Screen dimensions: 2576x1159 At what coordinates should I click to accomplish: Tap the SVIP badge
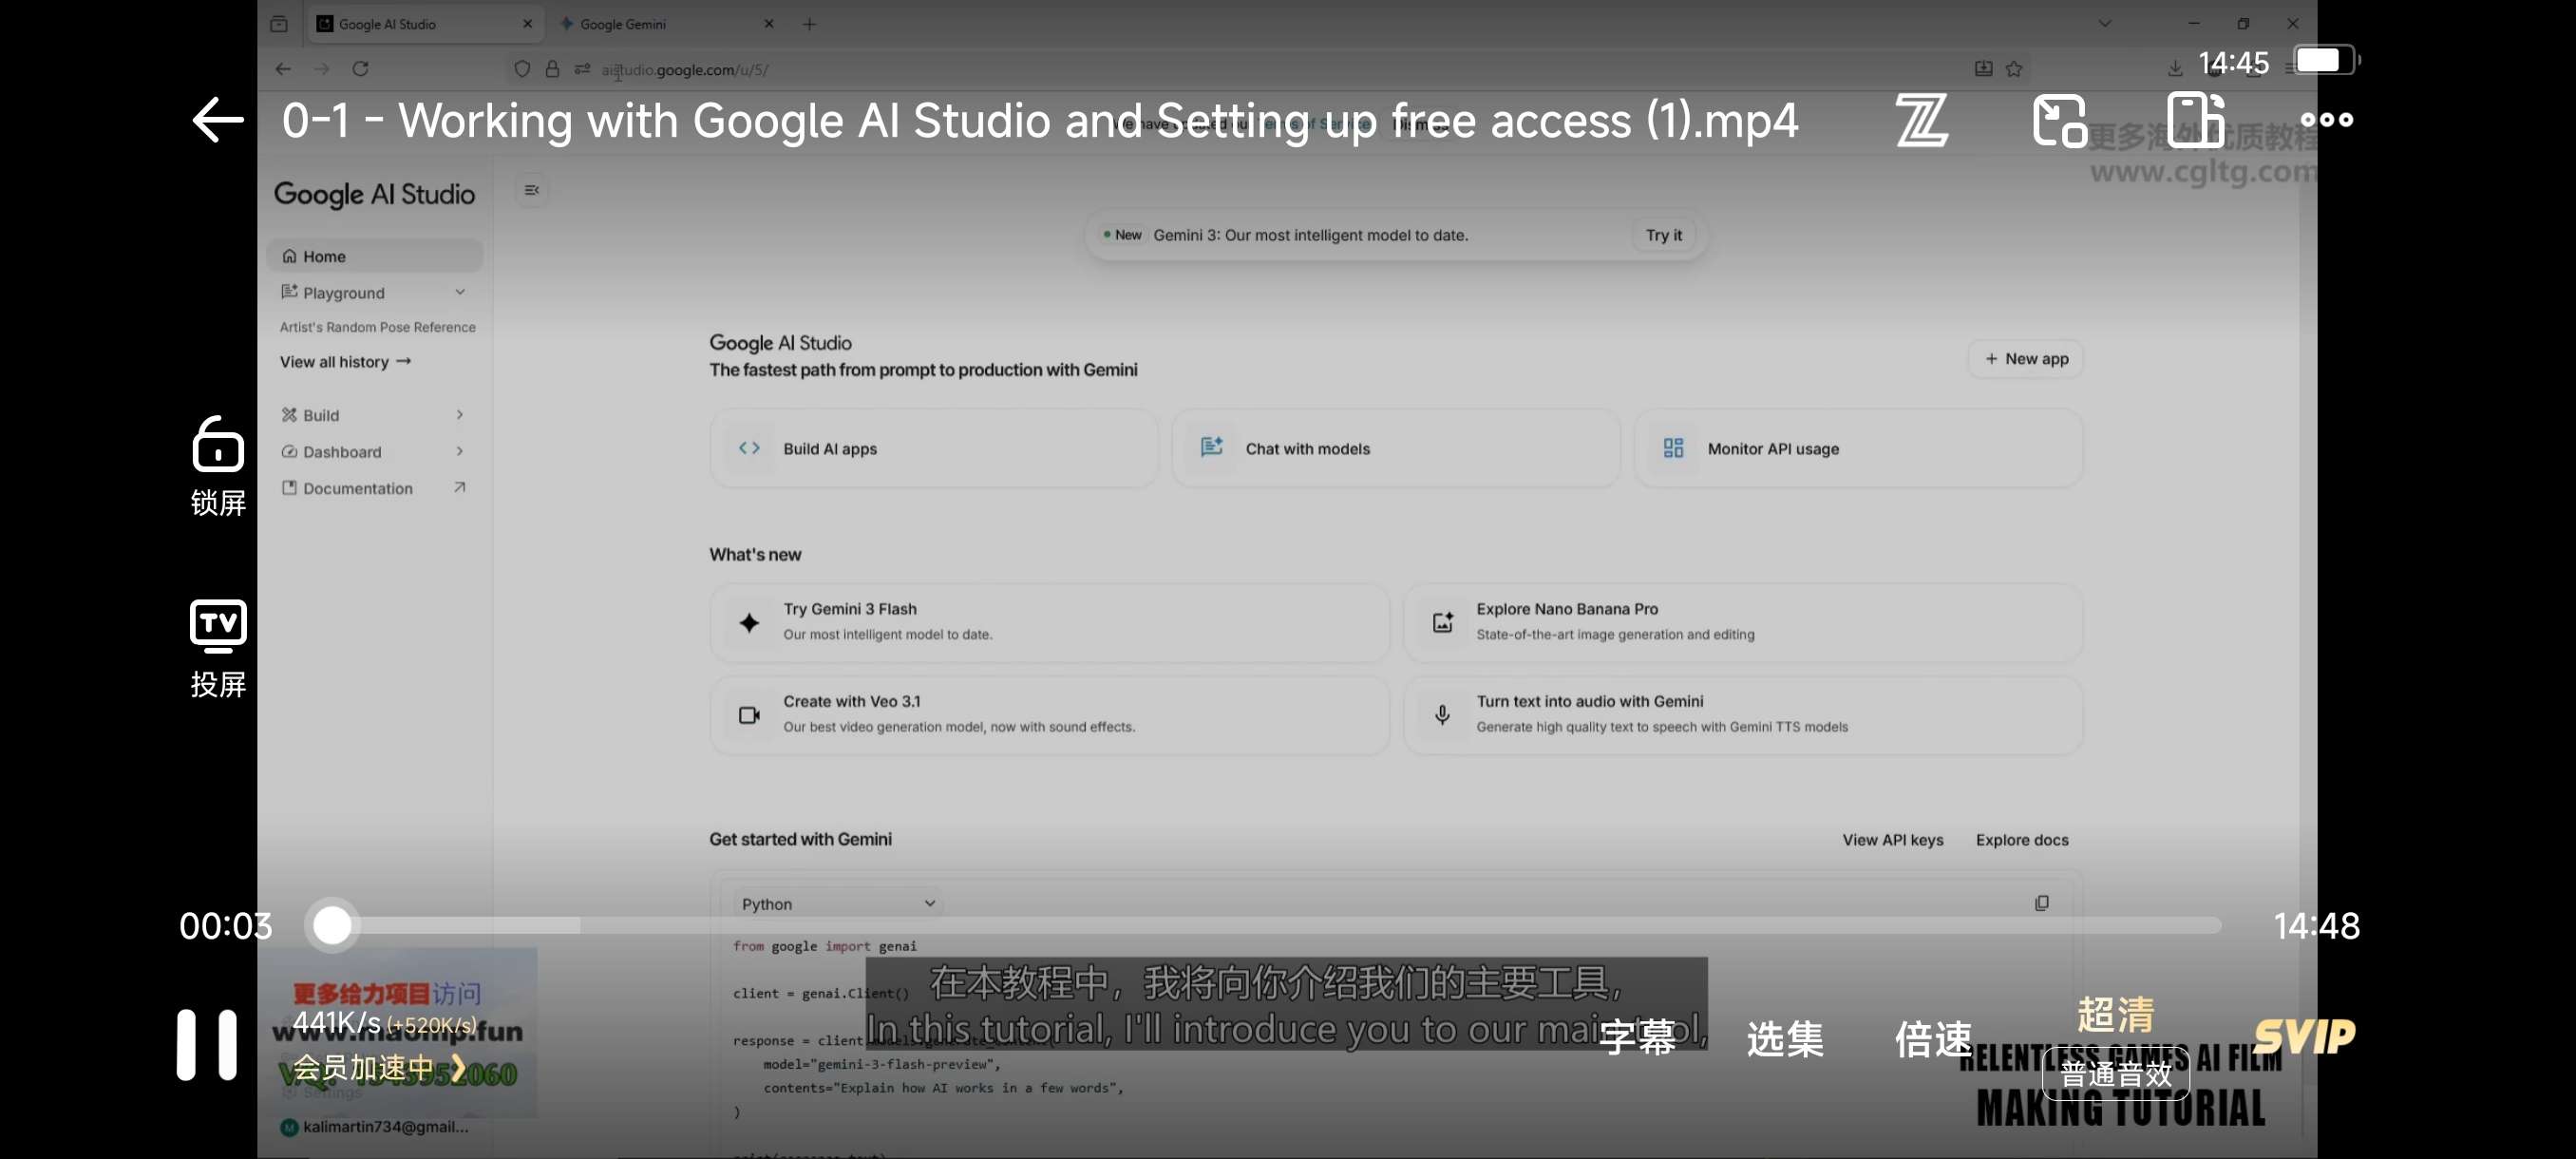click(x=2304, y=1037)
